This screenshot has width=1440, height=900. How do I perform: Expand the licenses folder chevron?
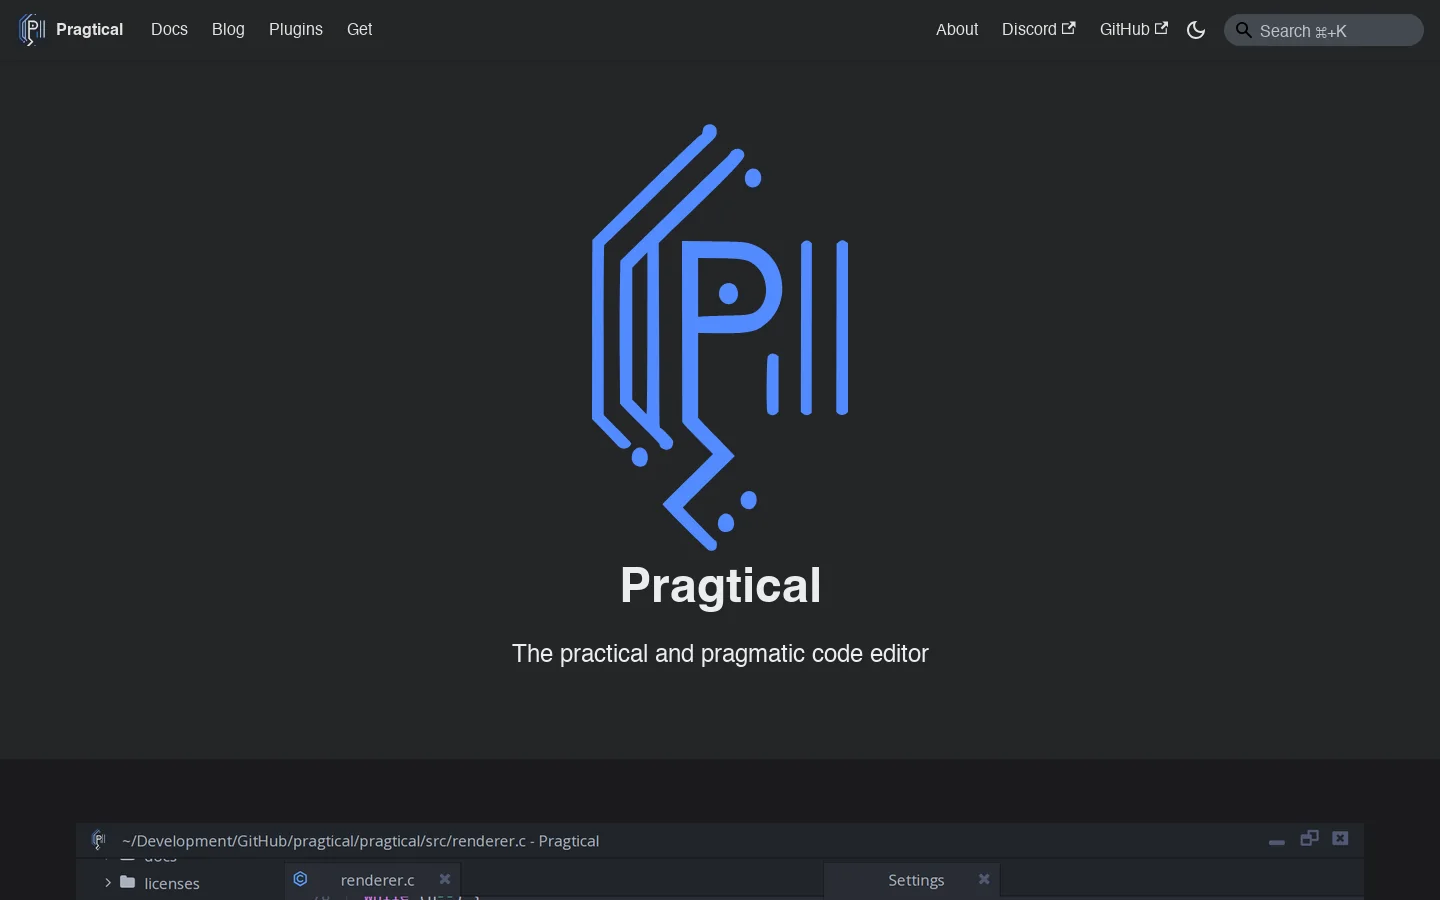[108, 883]
